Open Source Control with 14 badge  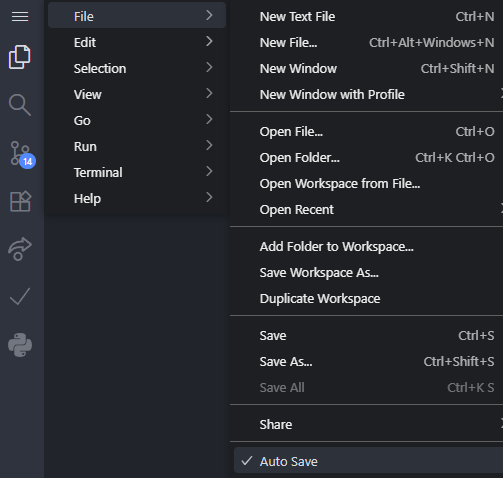(x=22, y=154)
